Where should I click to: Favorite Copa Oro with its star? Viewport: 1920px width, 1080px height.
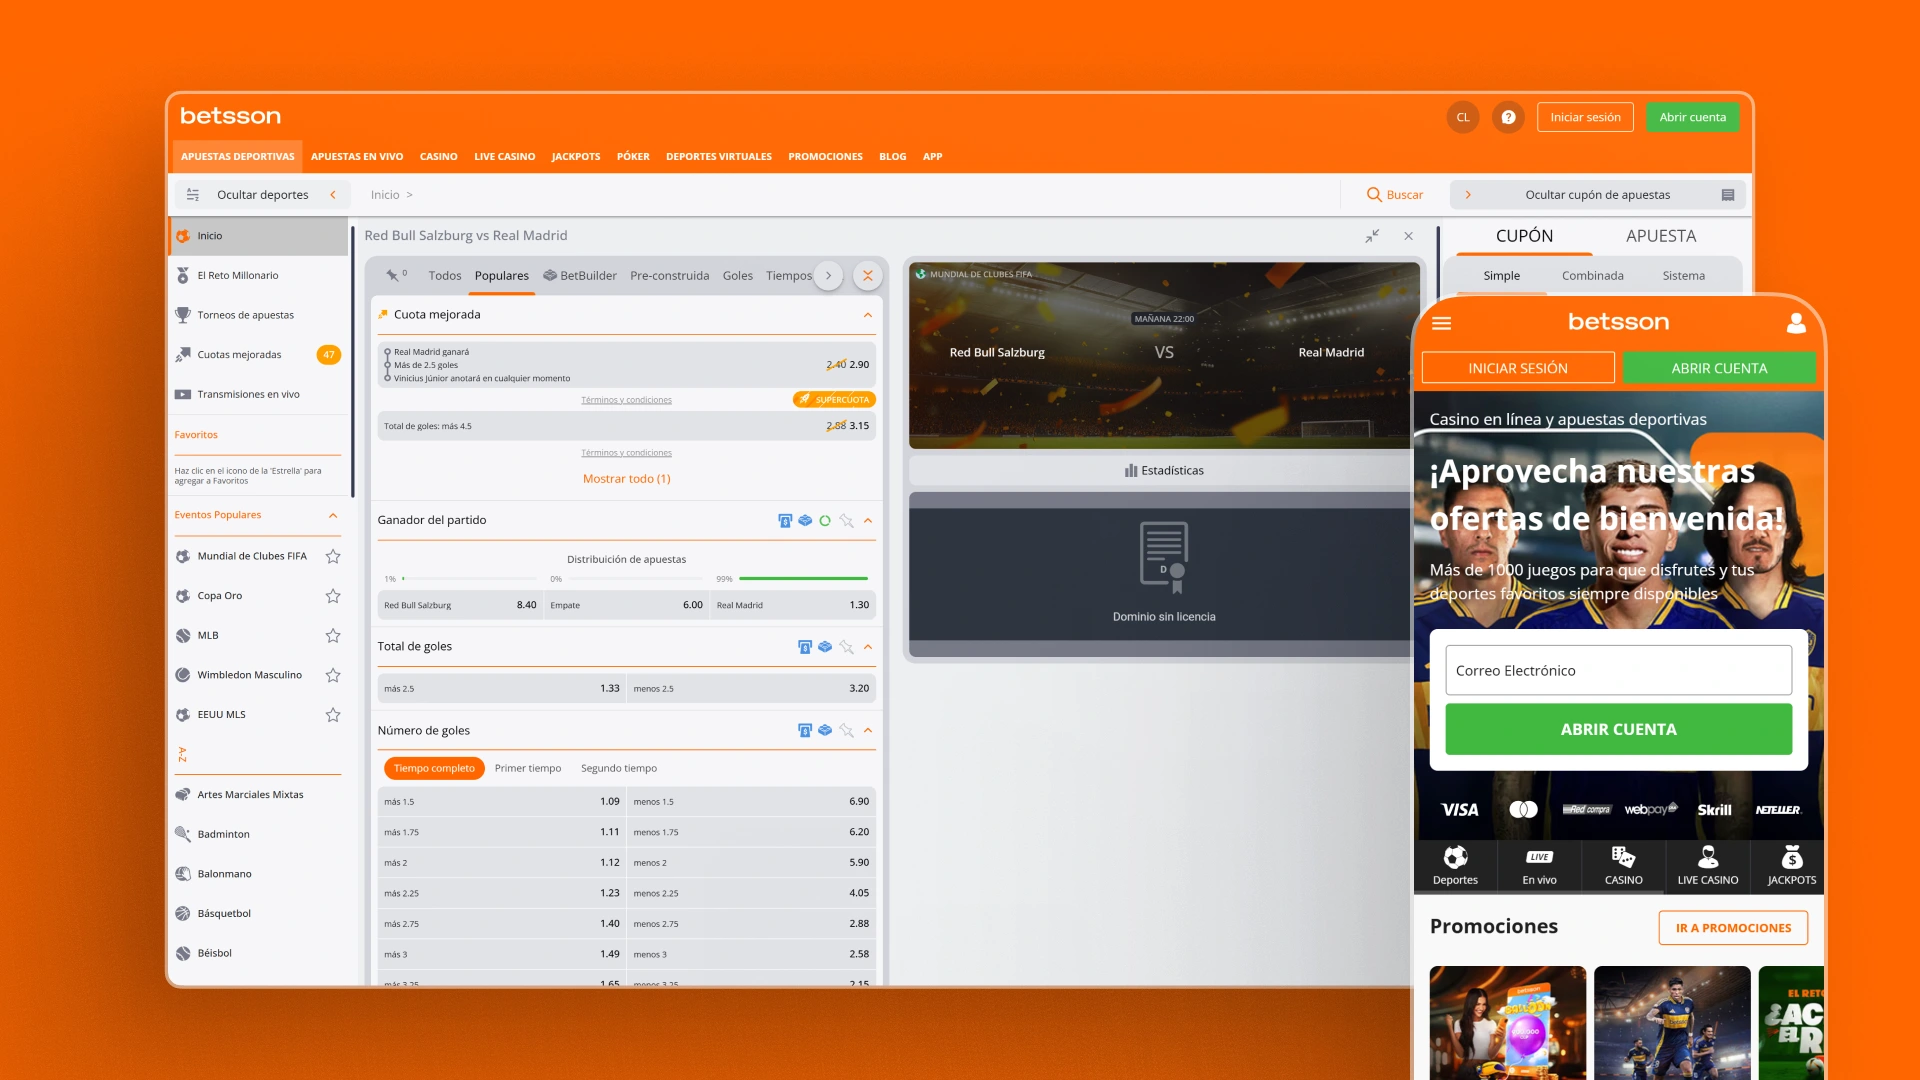333,596
